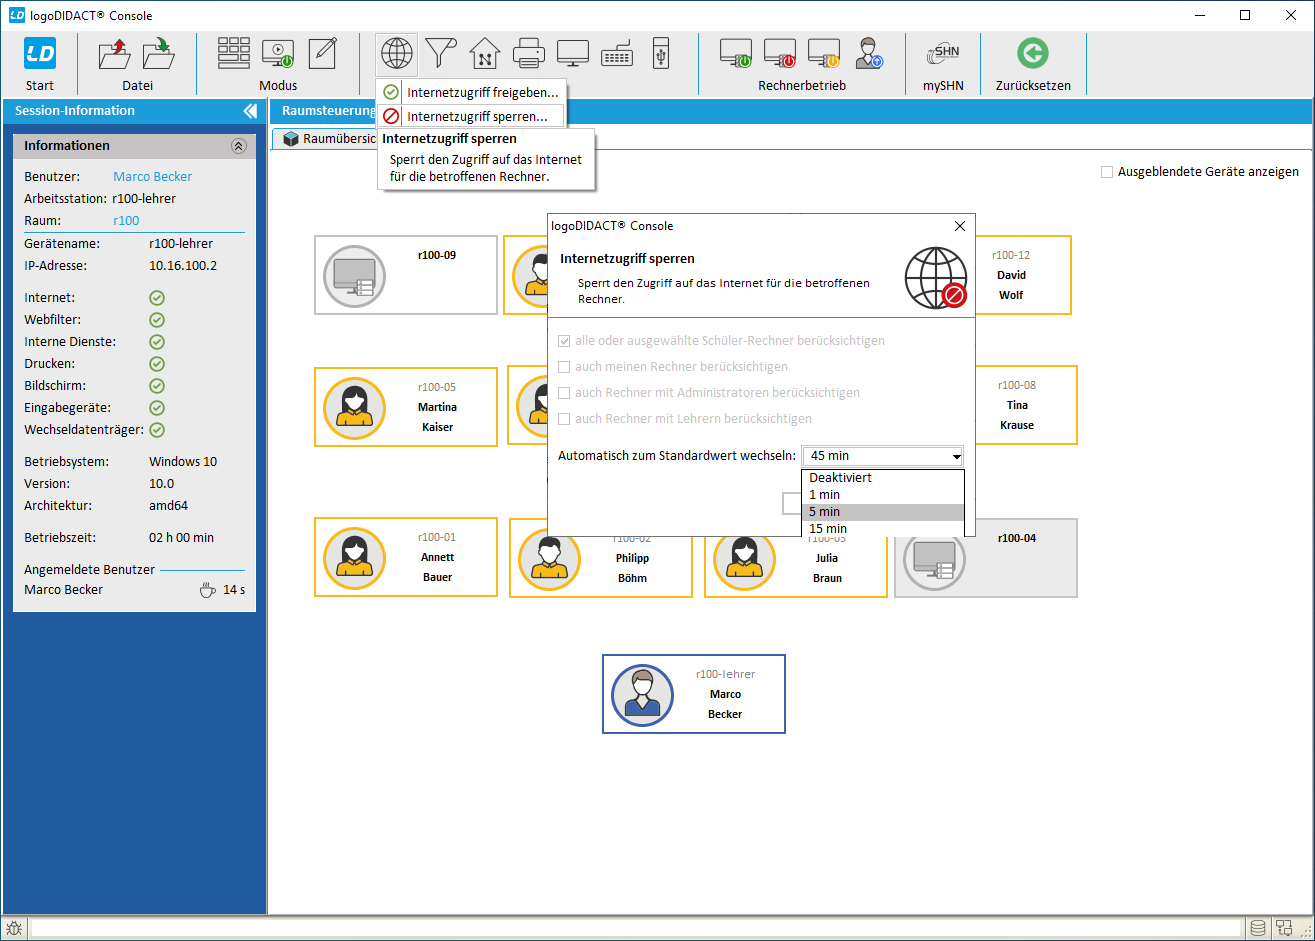Click the Architektur value amd64

click(168, 506)
